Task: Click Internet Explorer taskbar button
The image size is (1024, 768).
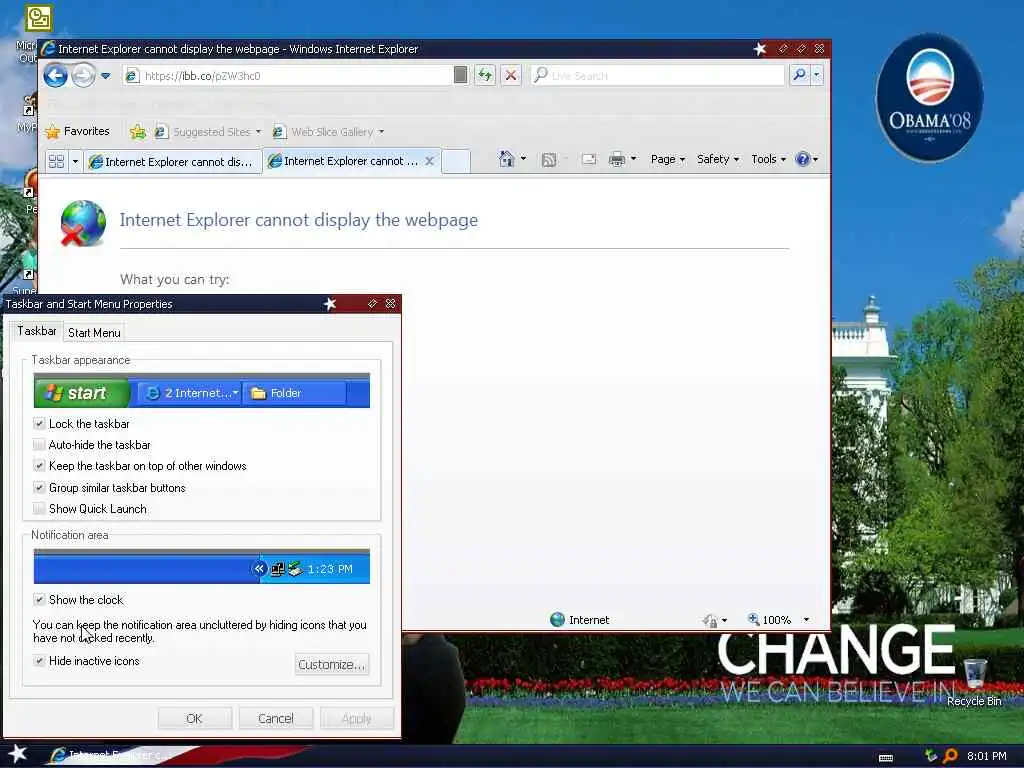Action: (108, 755)
